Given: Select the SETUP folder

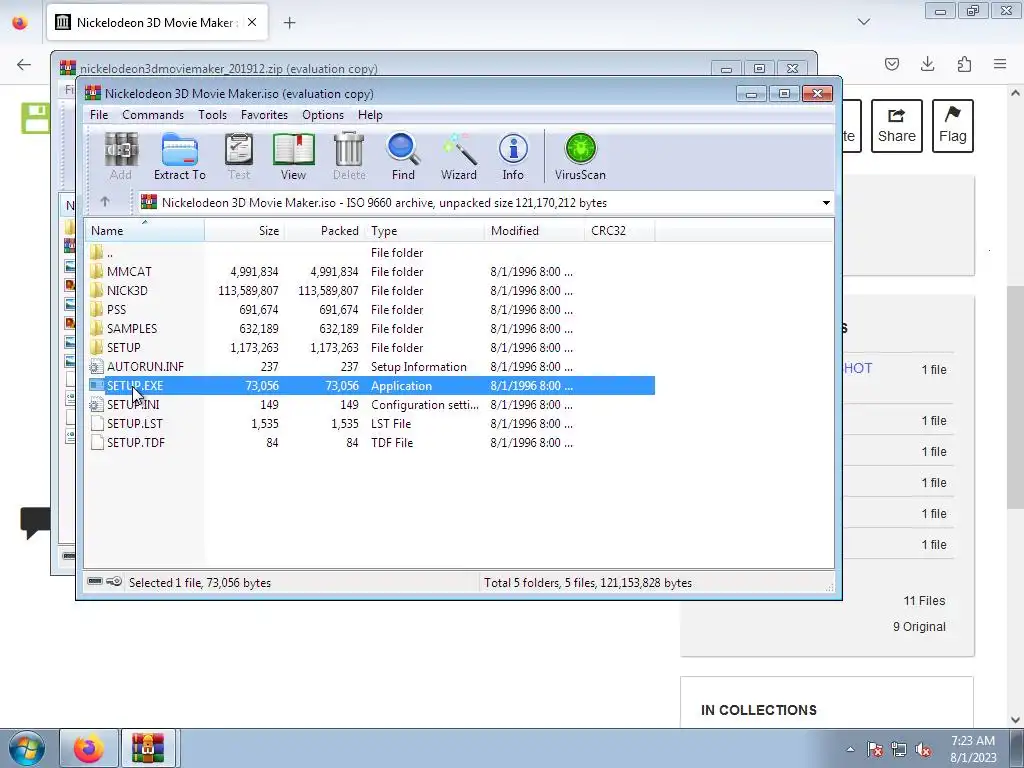Looking at the screenshot, I should pyautogui.click(x=370, y=347).
